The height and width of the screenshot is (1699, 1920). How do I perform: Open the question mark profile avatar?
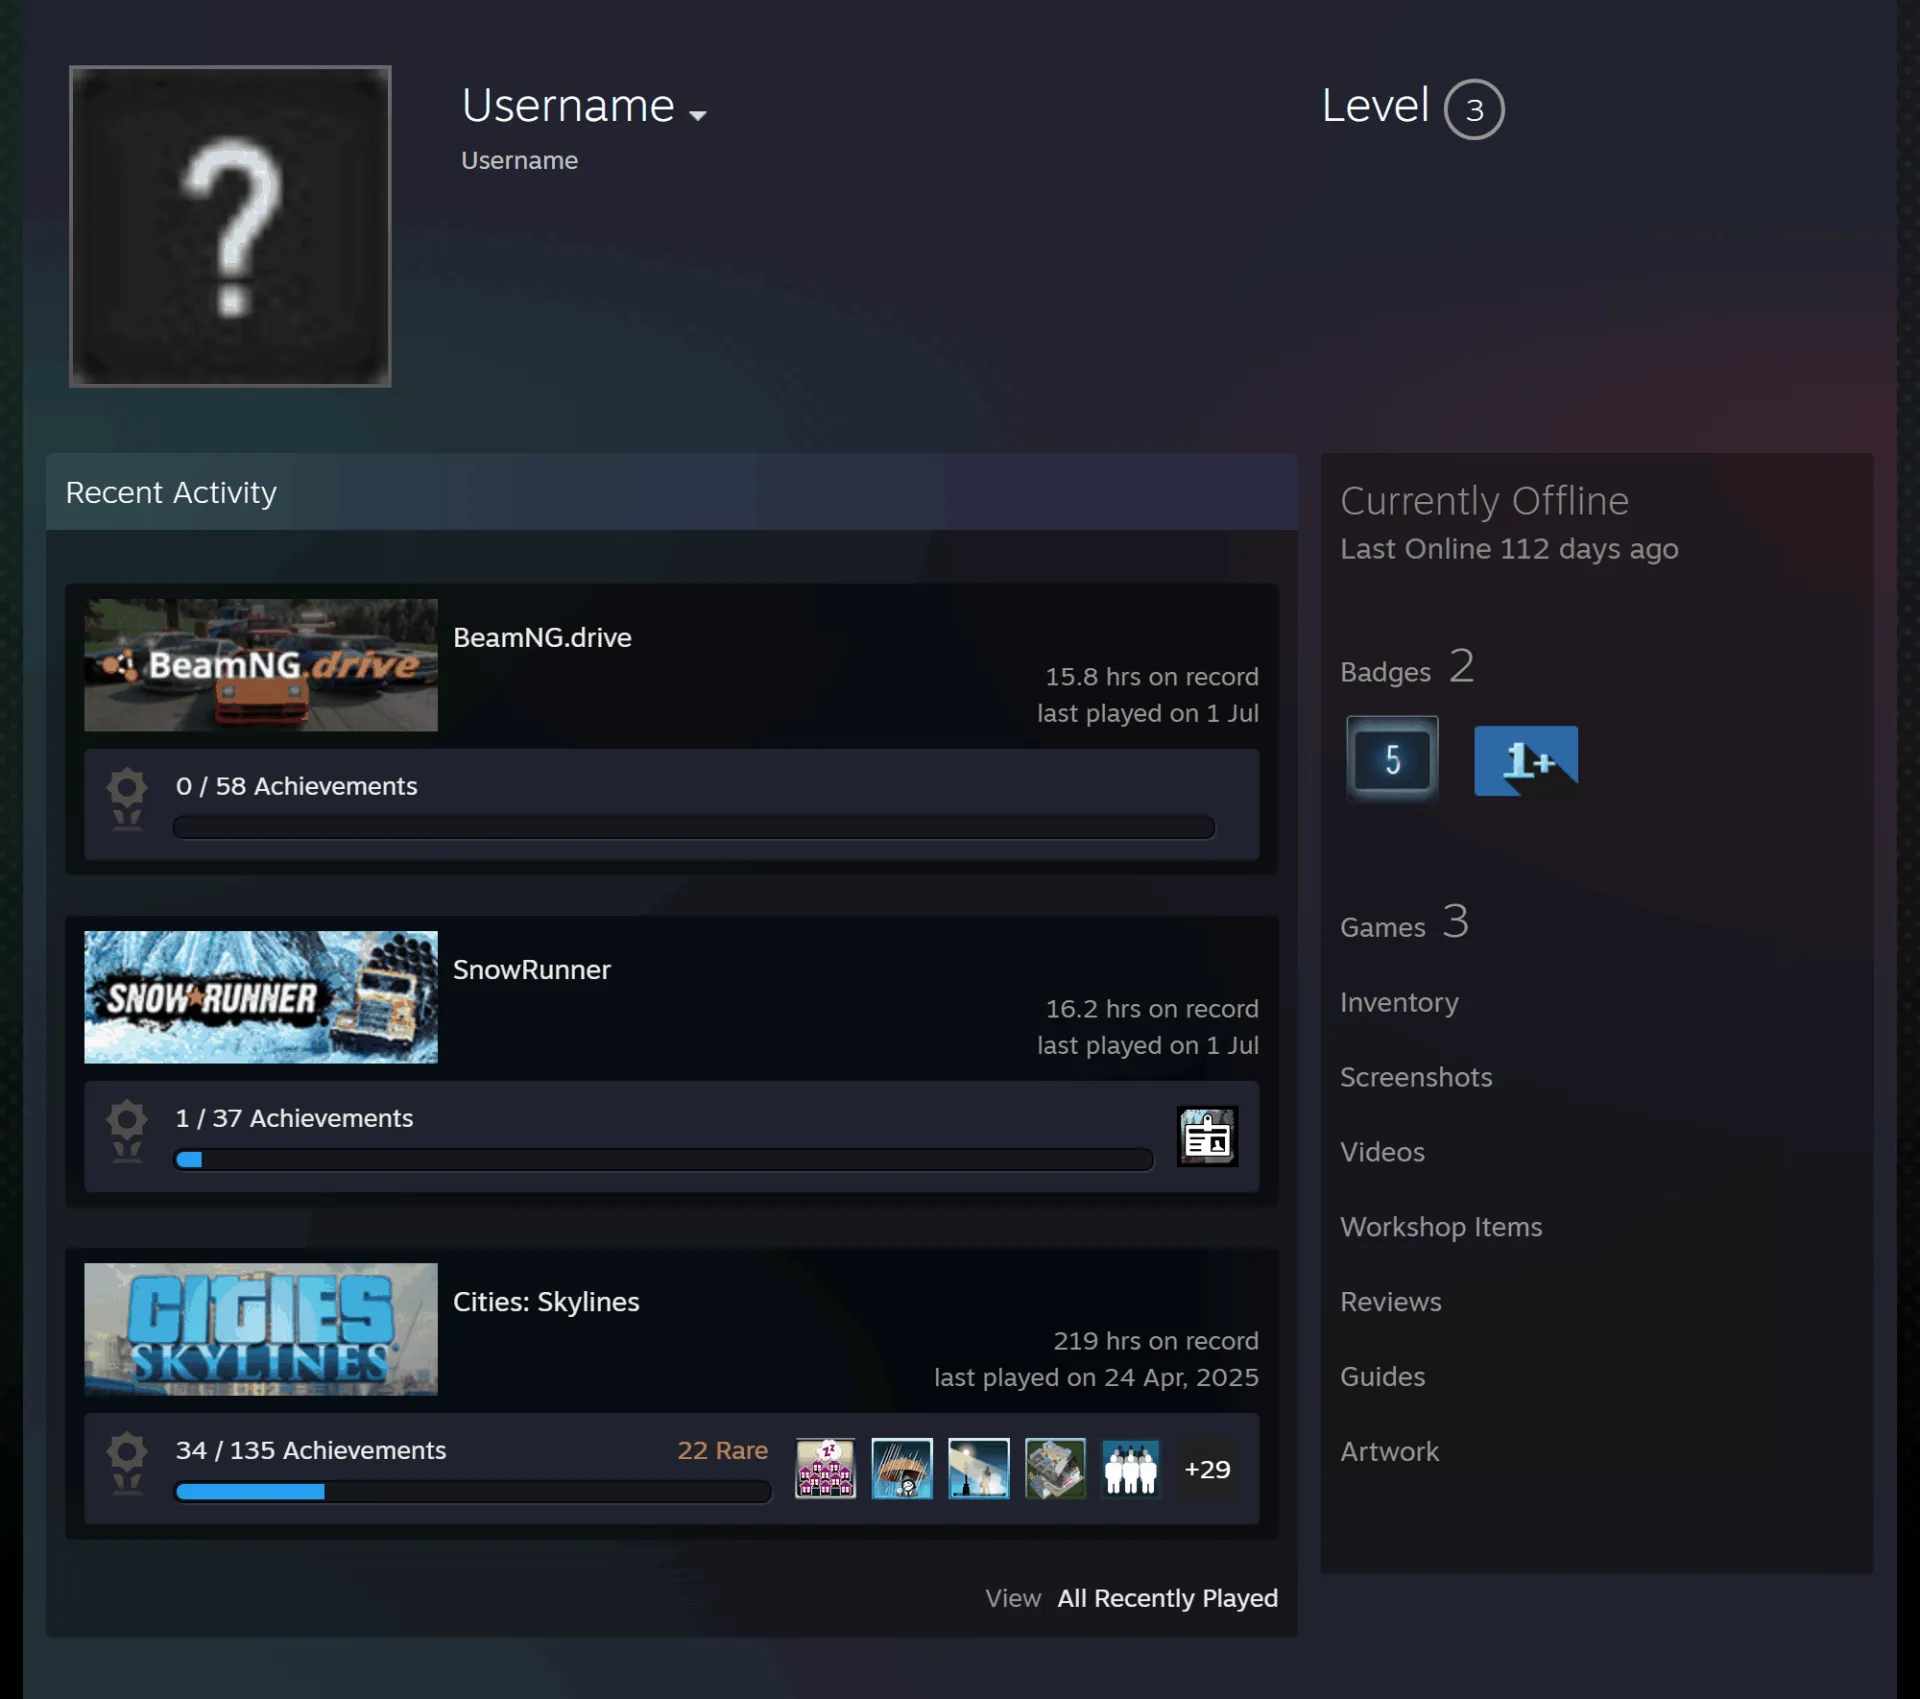230,226
